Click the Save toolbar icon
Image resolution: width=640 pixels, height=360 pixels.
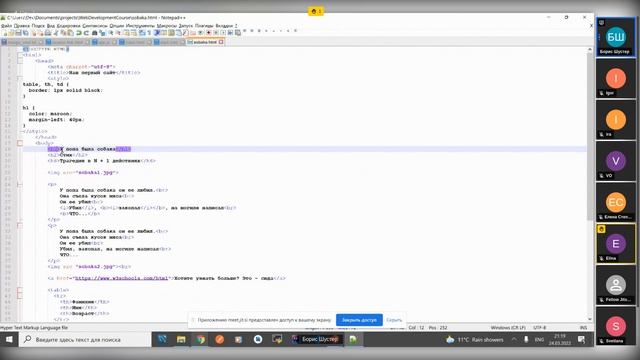[x=18, y=33]
